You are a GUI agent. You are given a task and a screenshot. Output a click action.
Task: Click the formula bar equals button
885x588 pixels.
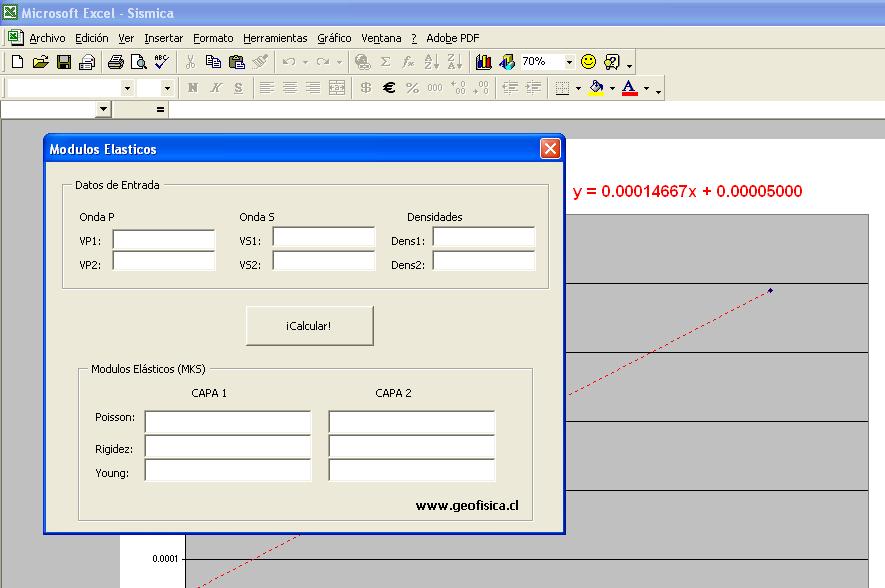pos(160,109)
